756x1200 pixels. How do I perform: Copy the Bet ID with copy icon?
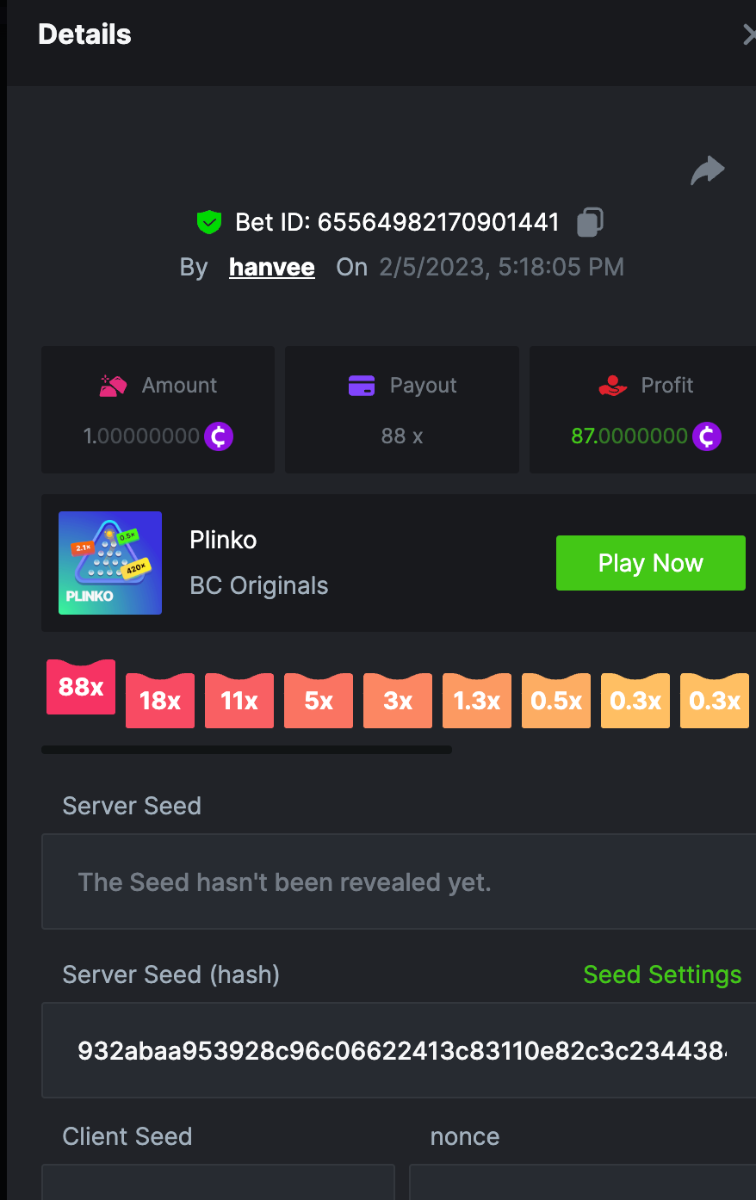coord(590,222)
